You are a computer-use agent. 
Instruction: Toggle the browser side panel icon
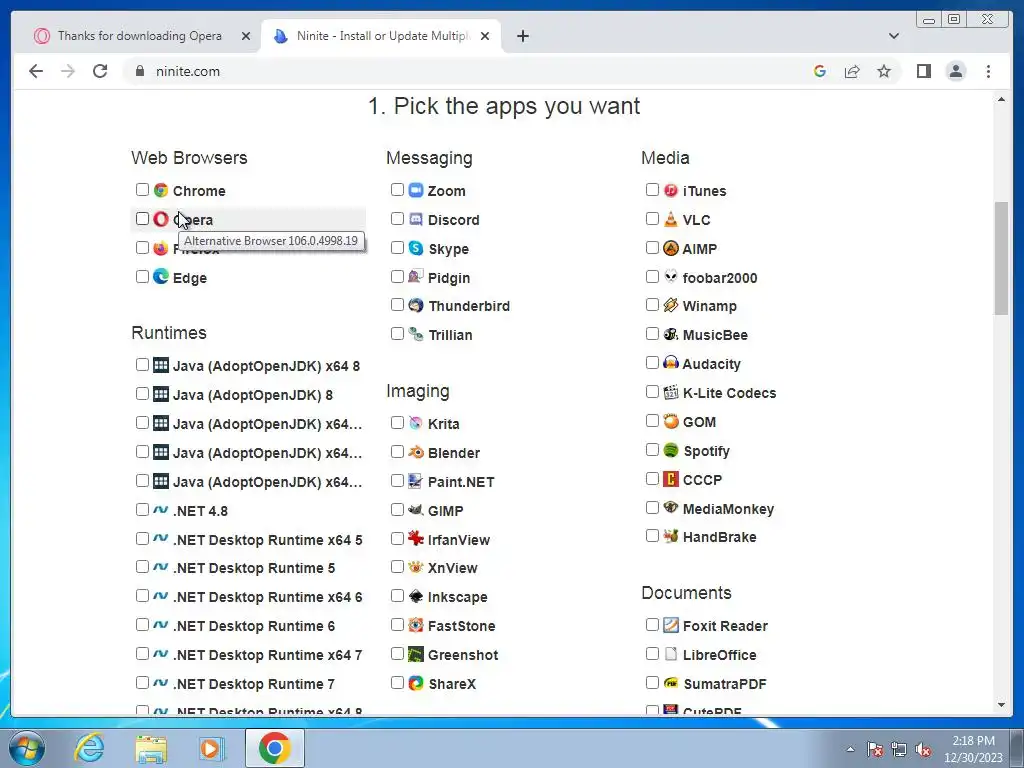click(x=923, y=71)
